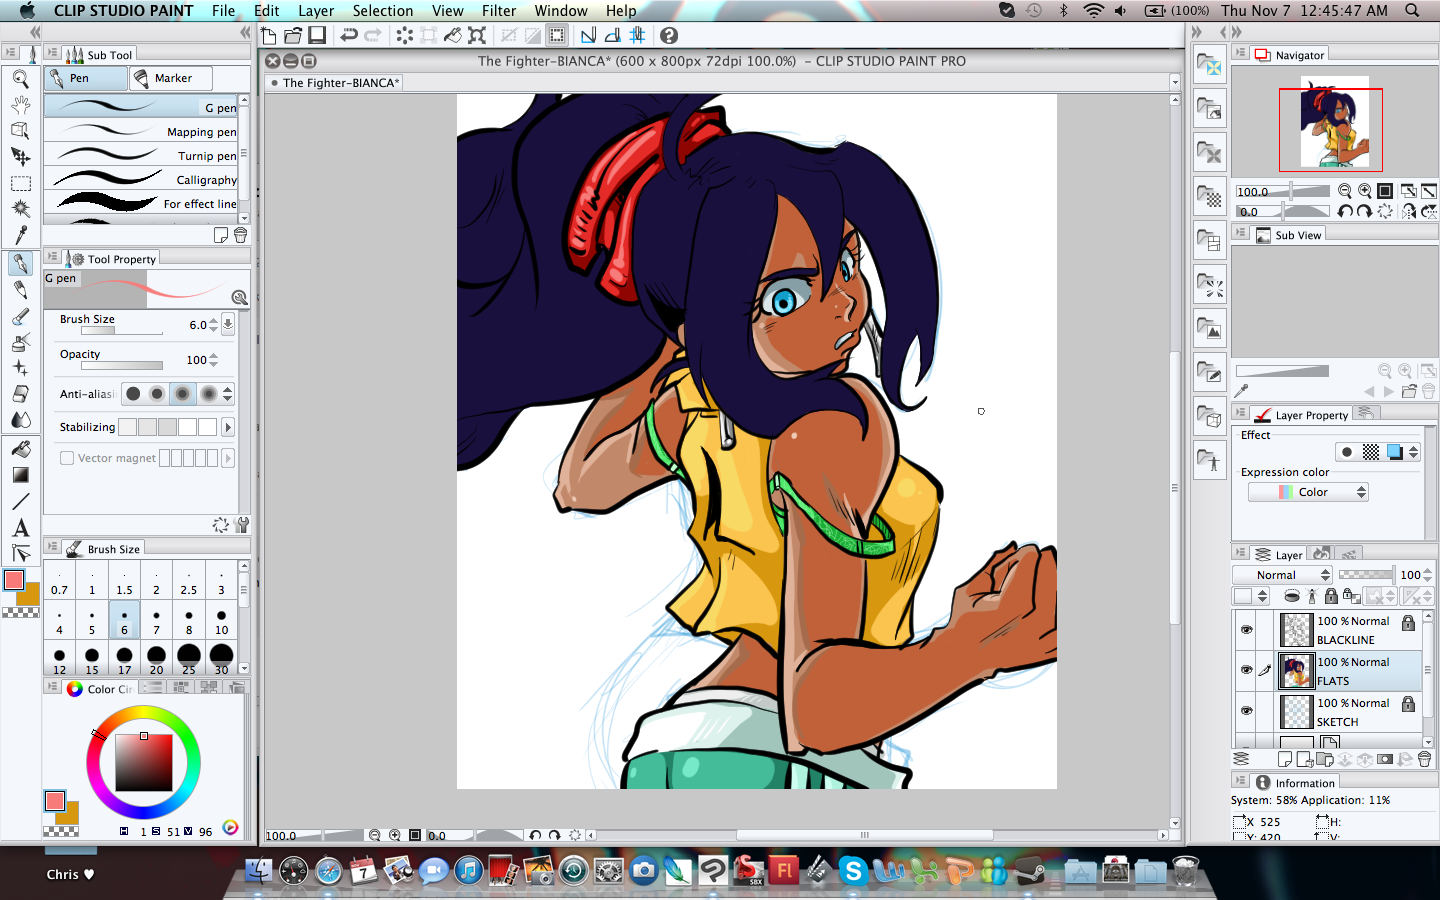This screenshot has width=1440, height=900.
Task: Click the Navigator preview thumbnail
Action: click(1335, 123)
